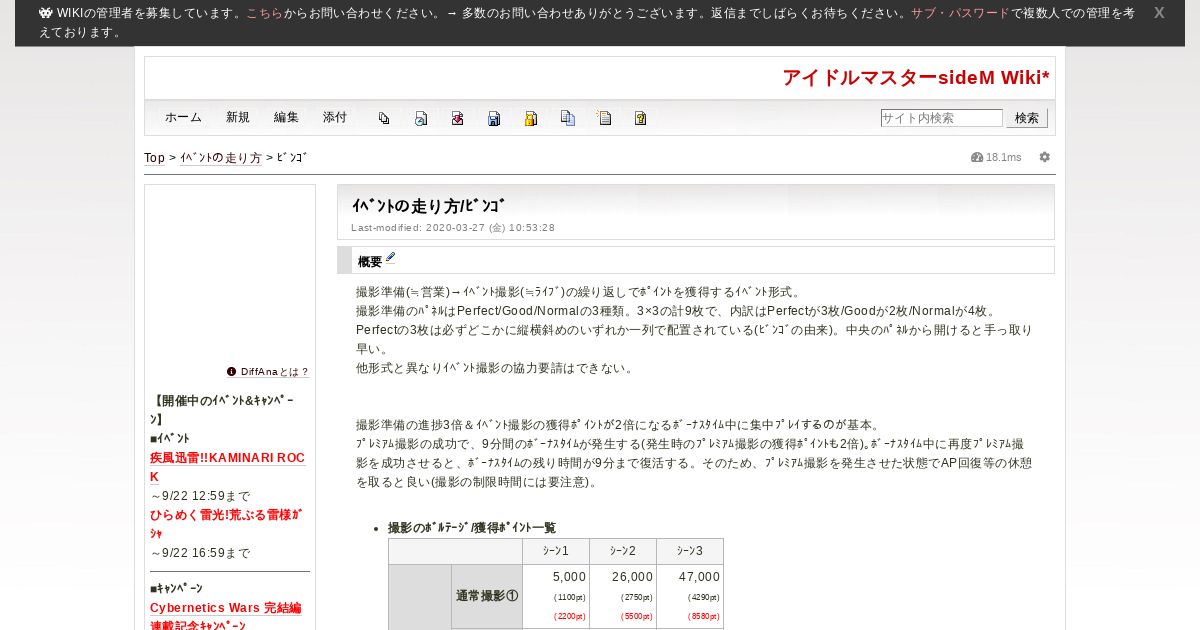Click the こちら contact link in notice
1200x630 pixels.
(x=264, y=14)
